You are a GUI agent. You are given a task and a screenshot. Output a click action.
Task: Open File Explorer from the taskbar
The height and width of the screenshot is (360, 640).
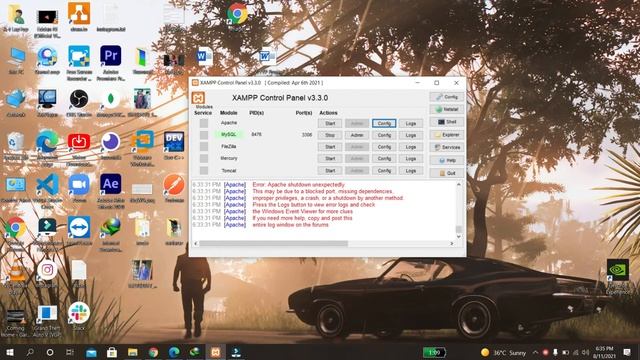click(133, 352)
